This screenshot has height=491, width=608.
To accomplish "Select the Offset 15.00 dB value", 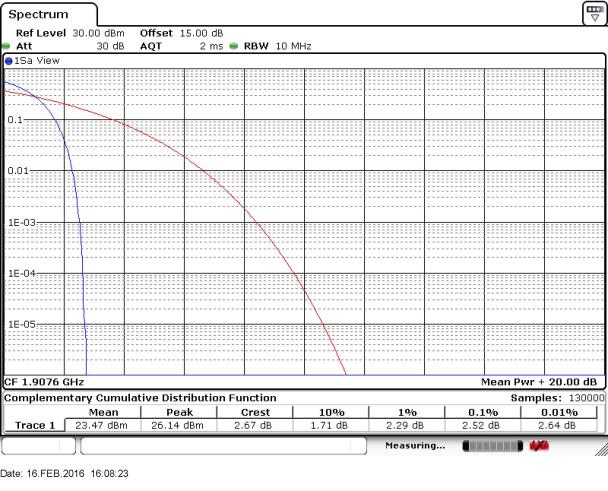I will tap(201, 33).
